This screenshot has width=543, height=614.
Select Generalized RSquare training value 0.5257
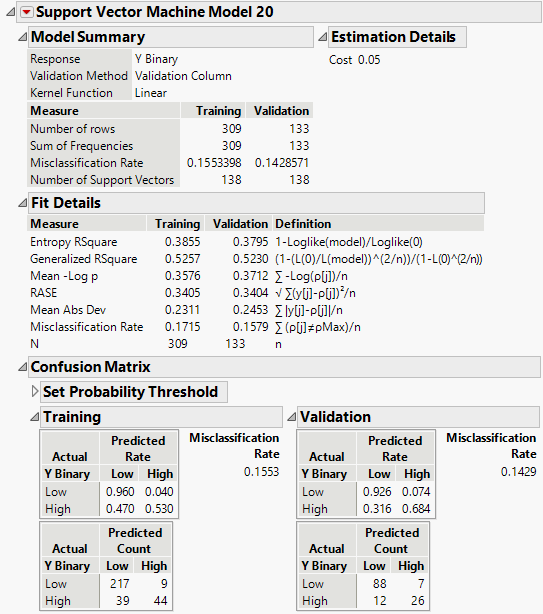[182, 259]
